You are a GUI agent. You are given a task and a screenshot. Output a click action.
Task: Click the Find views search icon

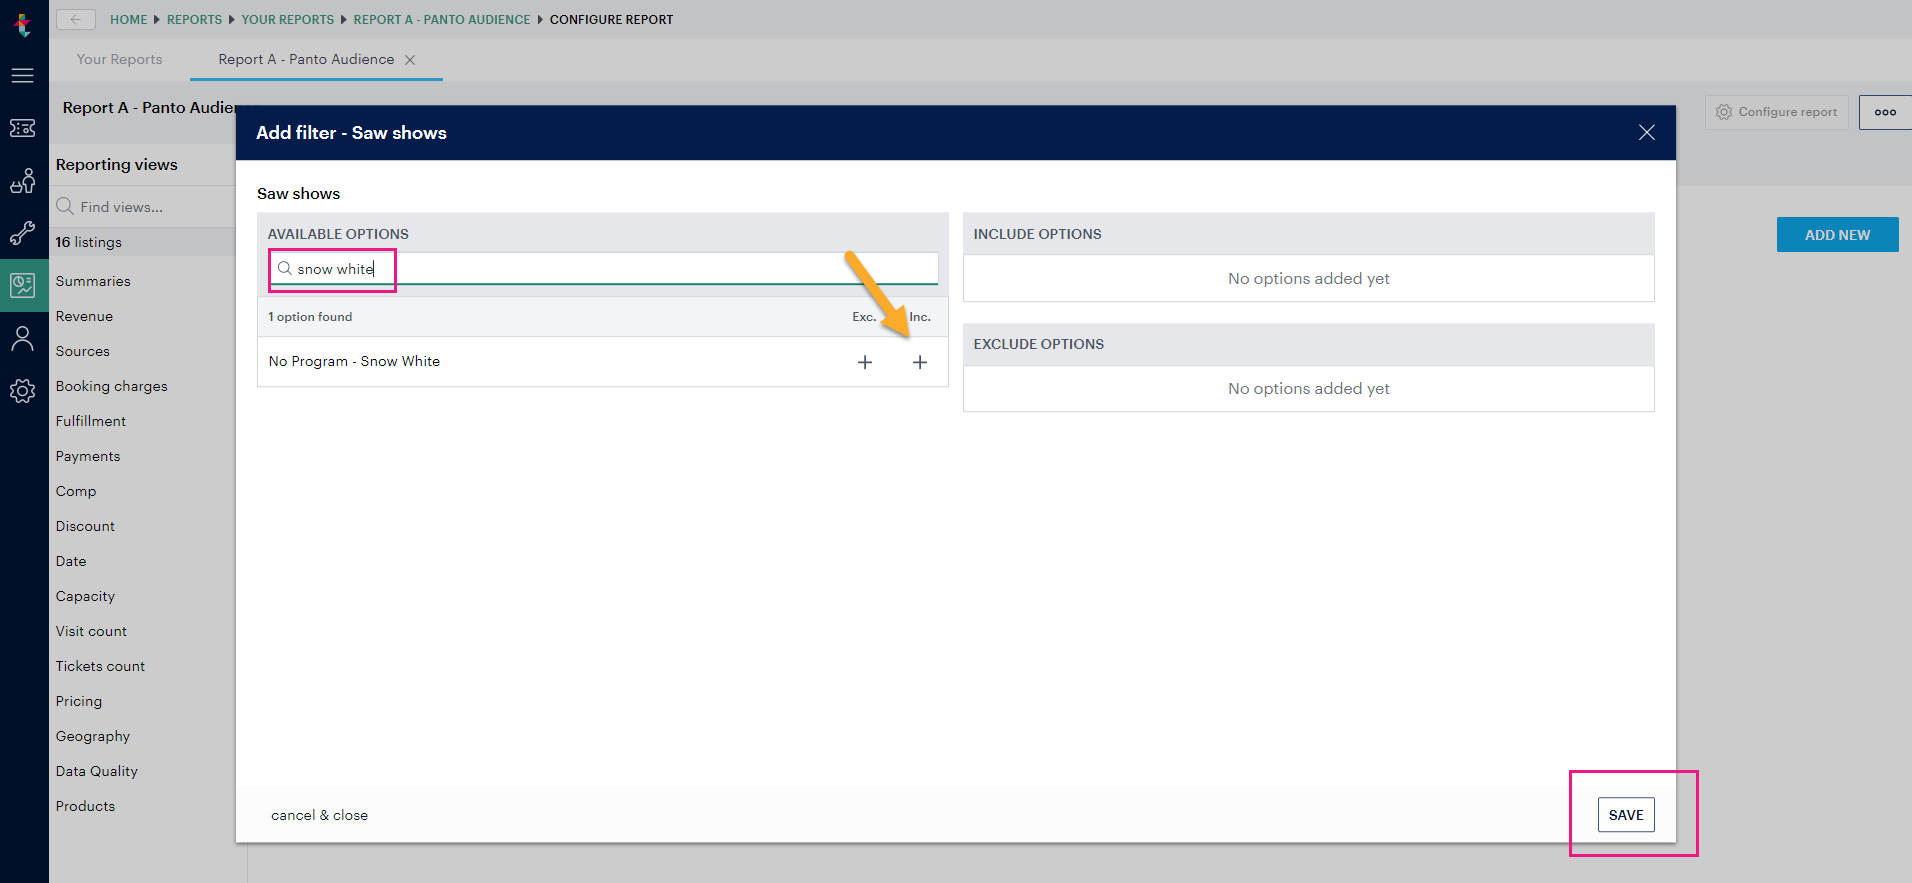(x=65, y=206)
